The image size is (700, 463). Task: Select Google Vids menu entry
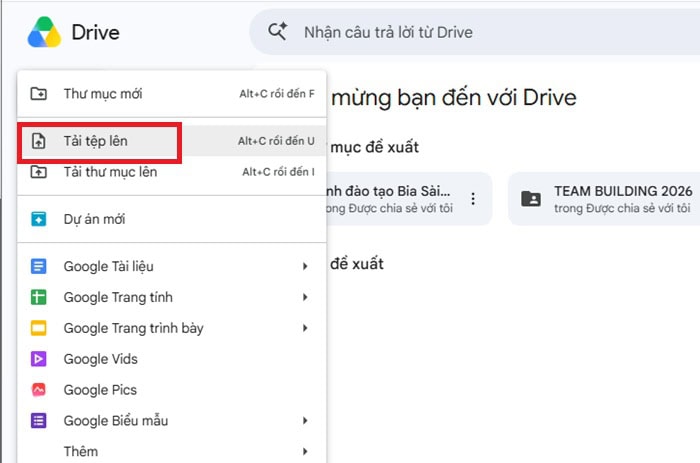[x=172, y=359]
